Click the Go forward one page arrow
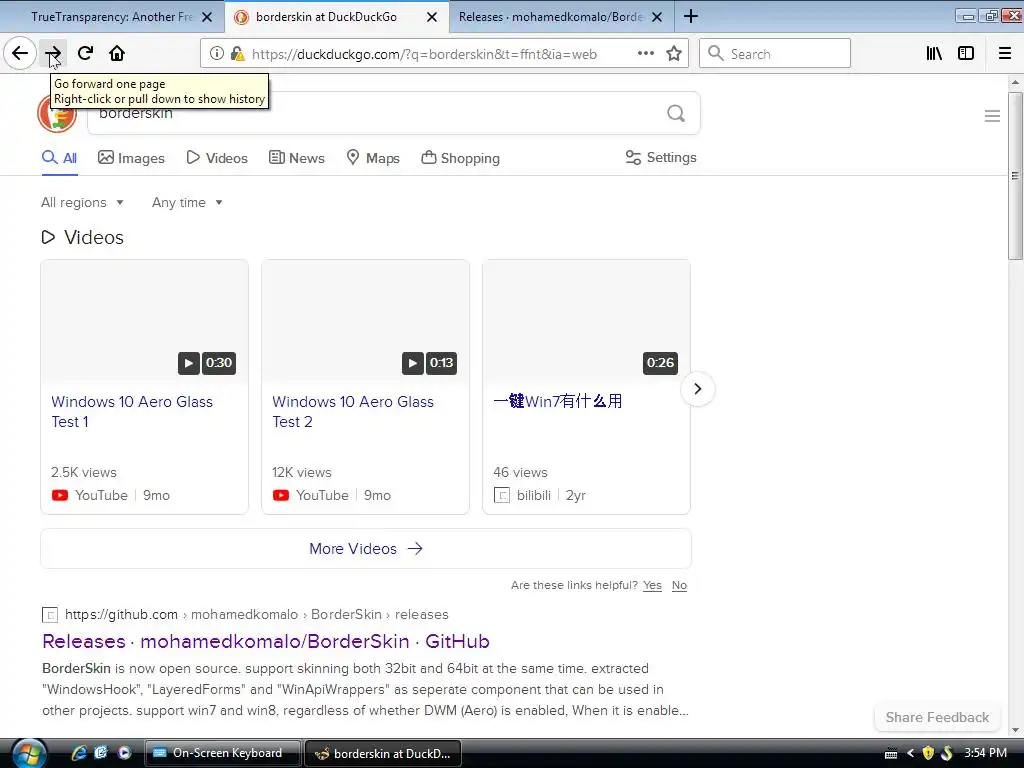Image resolution: width=1024 pixels, height=768 pixels. point(53,54)
